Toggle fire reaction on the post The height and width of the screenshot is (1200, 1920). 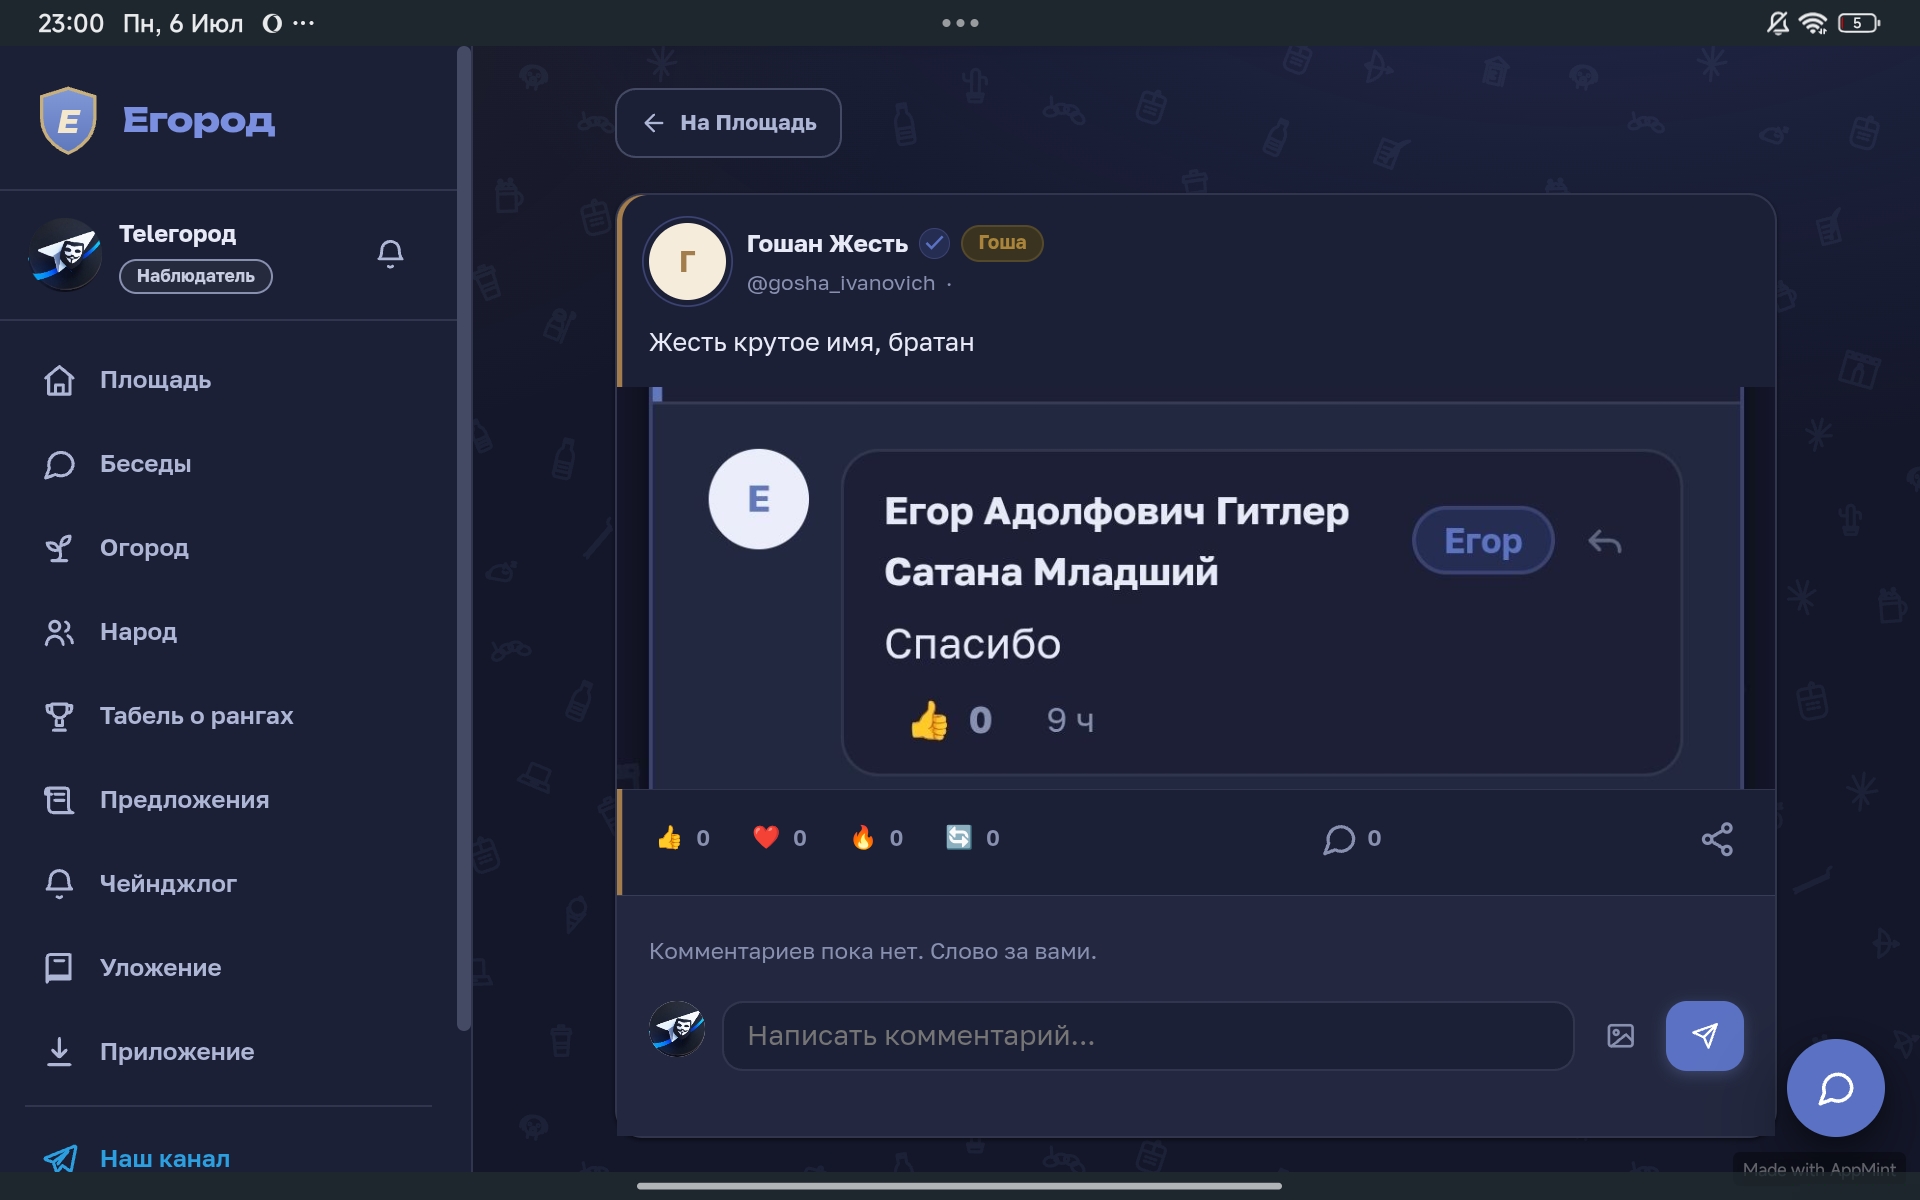(876, 838)
